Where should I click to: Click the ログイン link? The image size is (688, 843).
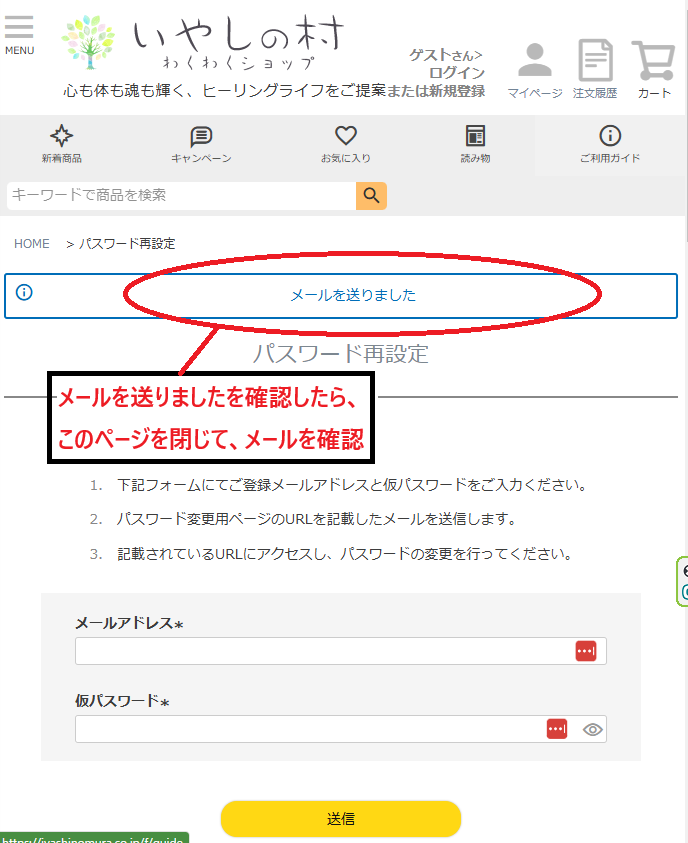point(457,73)
